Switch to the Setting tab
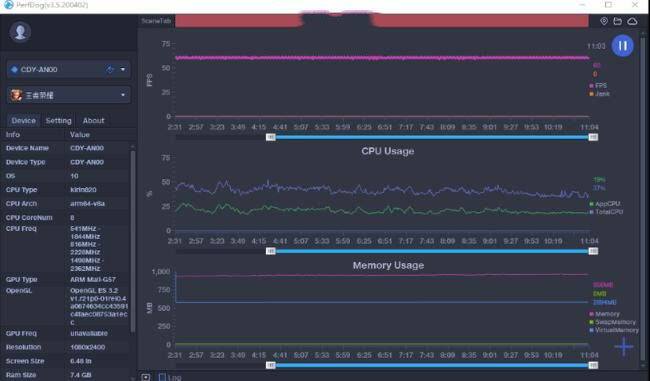Image resolution: width=650 pixels, height=381 pixels. (58, 121)
